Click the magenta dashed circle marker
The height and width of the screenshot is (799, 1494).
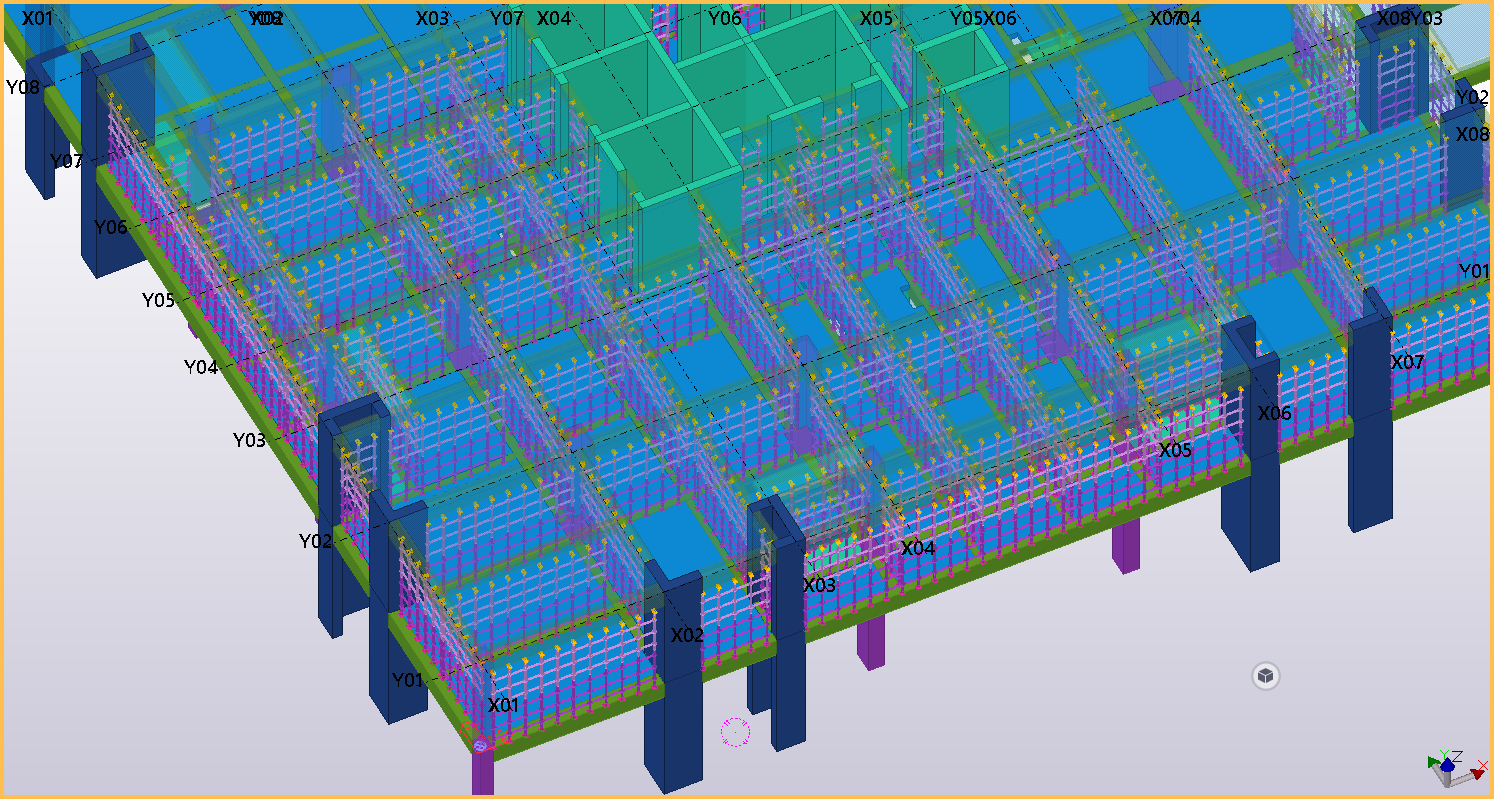click(x=735, y=732)
